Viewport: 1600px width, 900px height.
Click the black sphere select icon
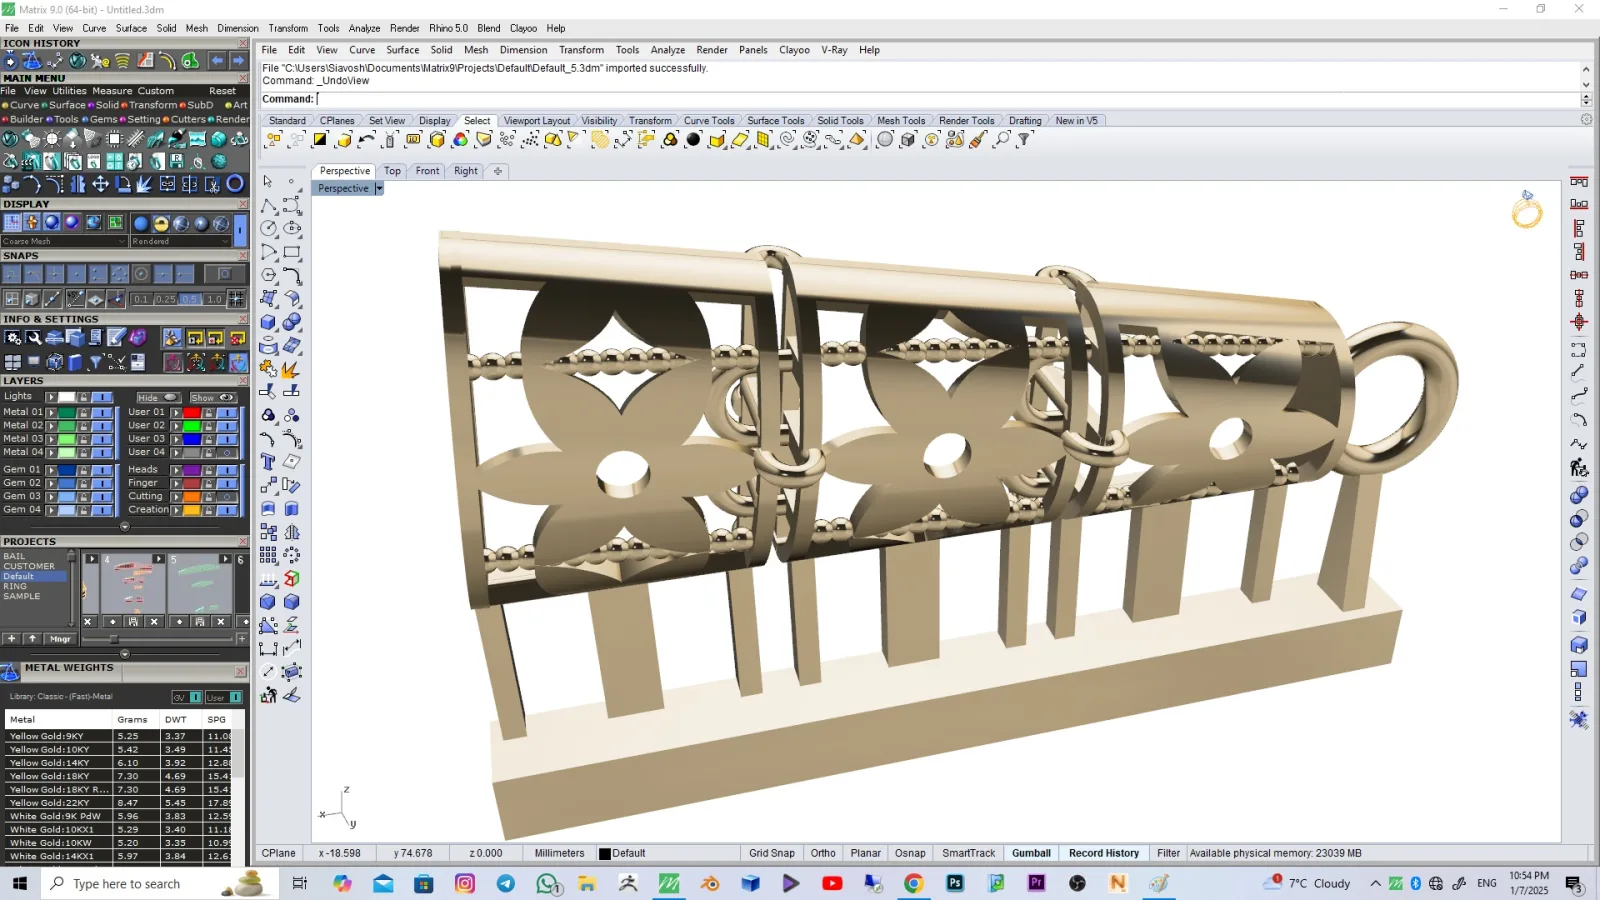click(x=693, y=140)
